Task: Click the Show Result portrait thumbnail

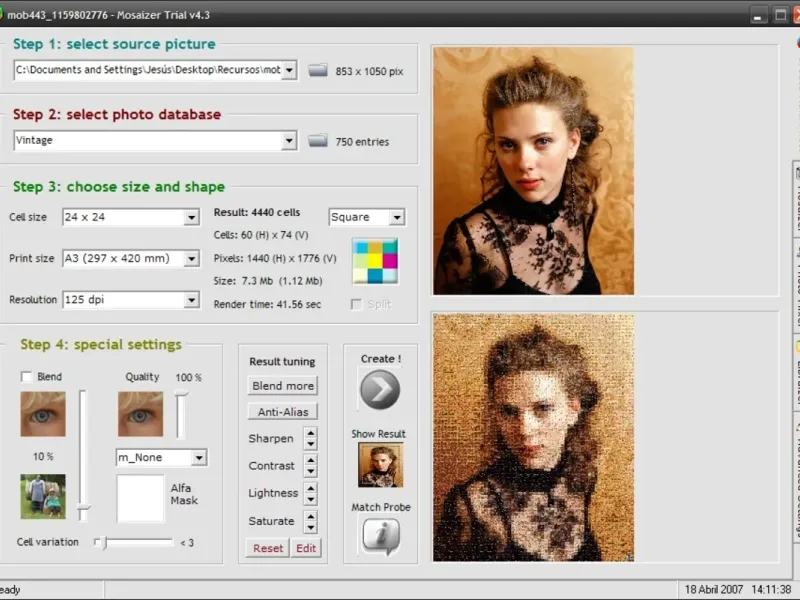Action: (380, 465)
